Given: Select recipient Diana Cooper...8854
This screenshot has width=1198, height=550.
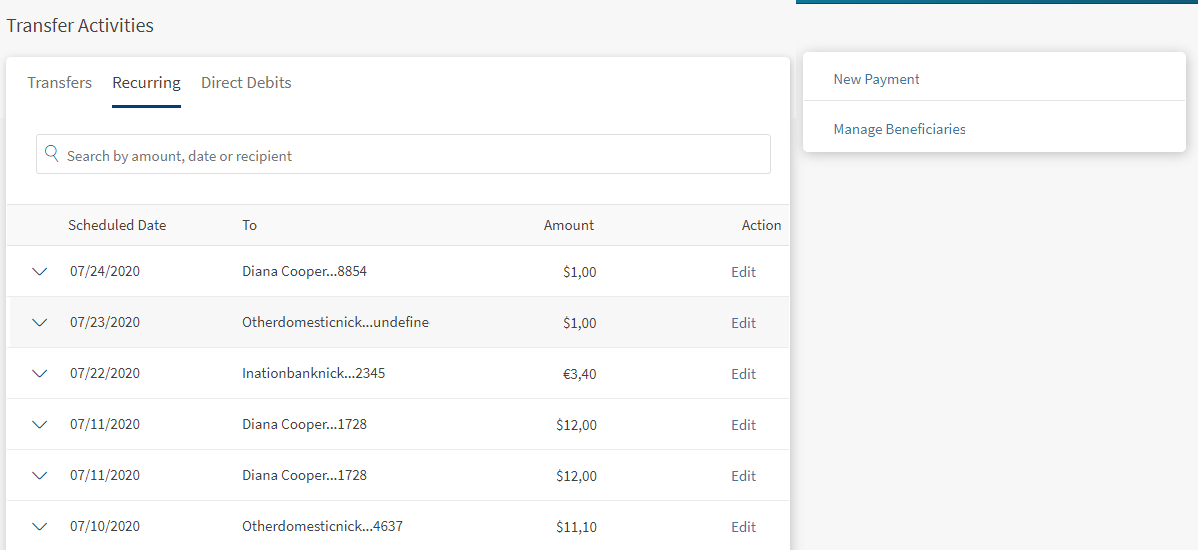Looking at the screenshot, I should point(304,272).
